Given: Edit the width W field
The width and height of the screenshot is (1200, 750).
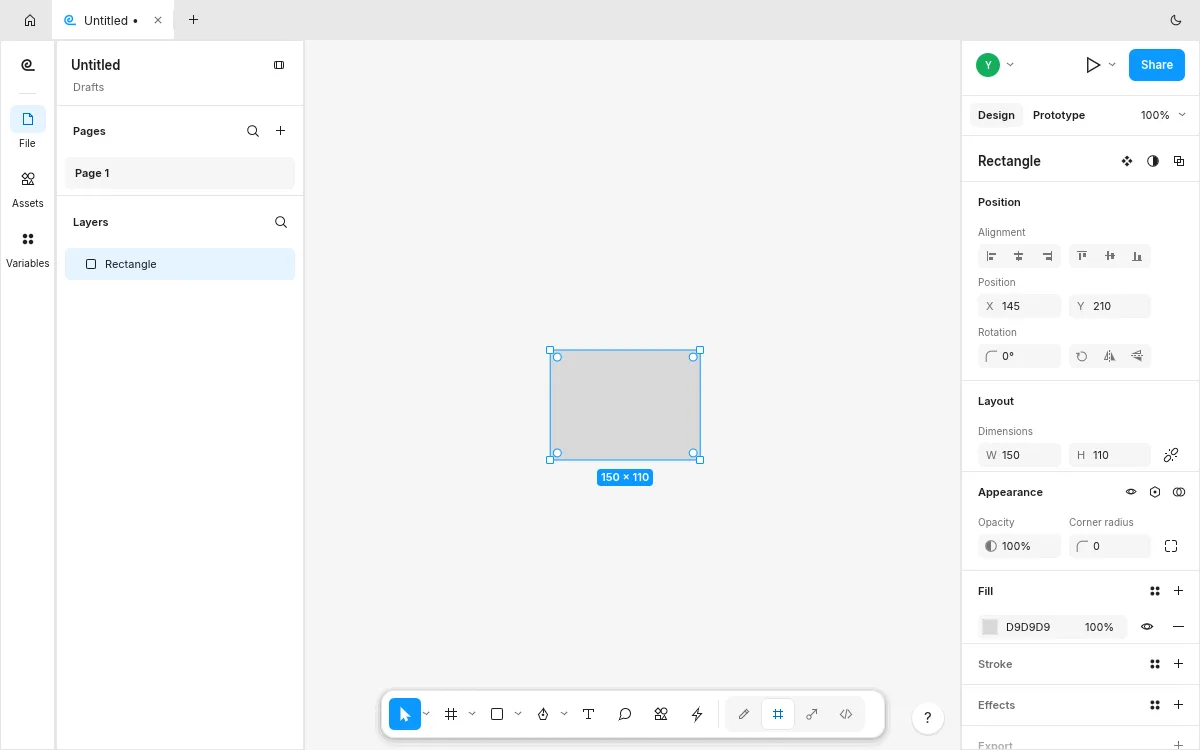Looking at the screenshot, I should pyautogui.click(x=1019, y=455).
